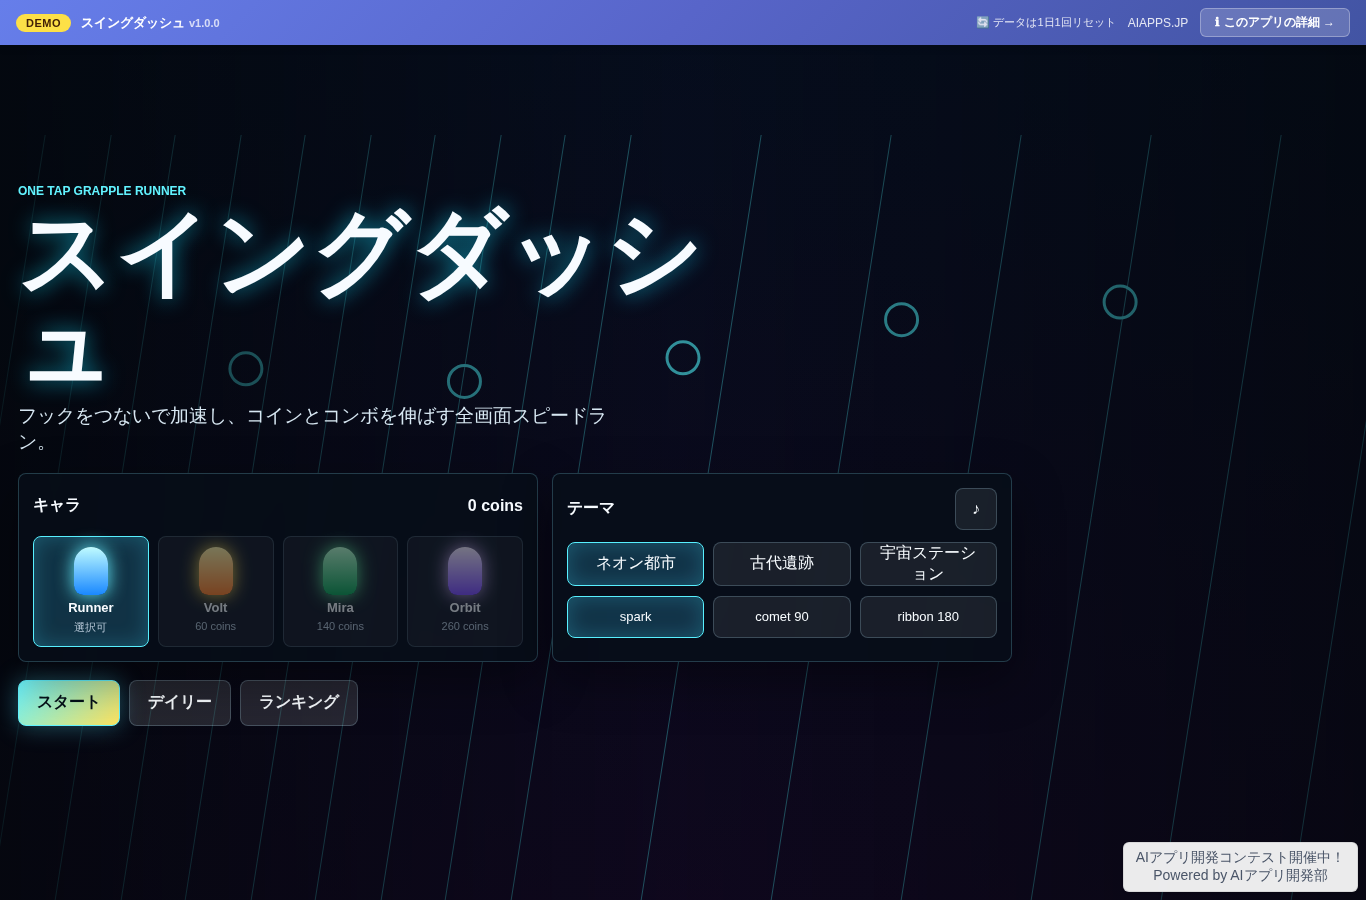1366x900 pixels.
Task: Open the ランキング leaderboard
Action: pos(299,703)
